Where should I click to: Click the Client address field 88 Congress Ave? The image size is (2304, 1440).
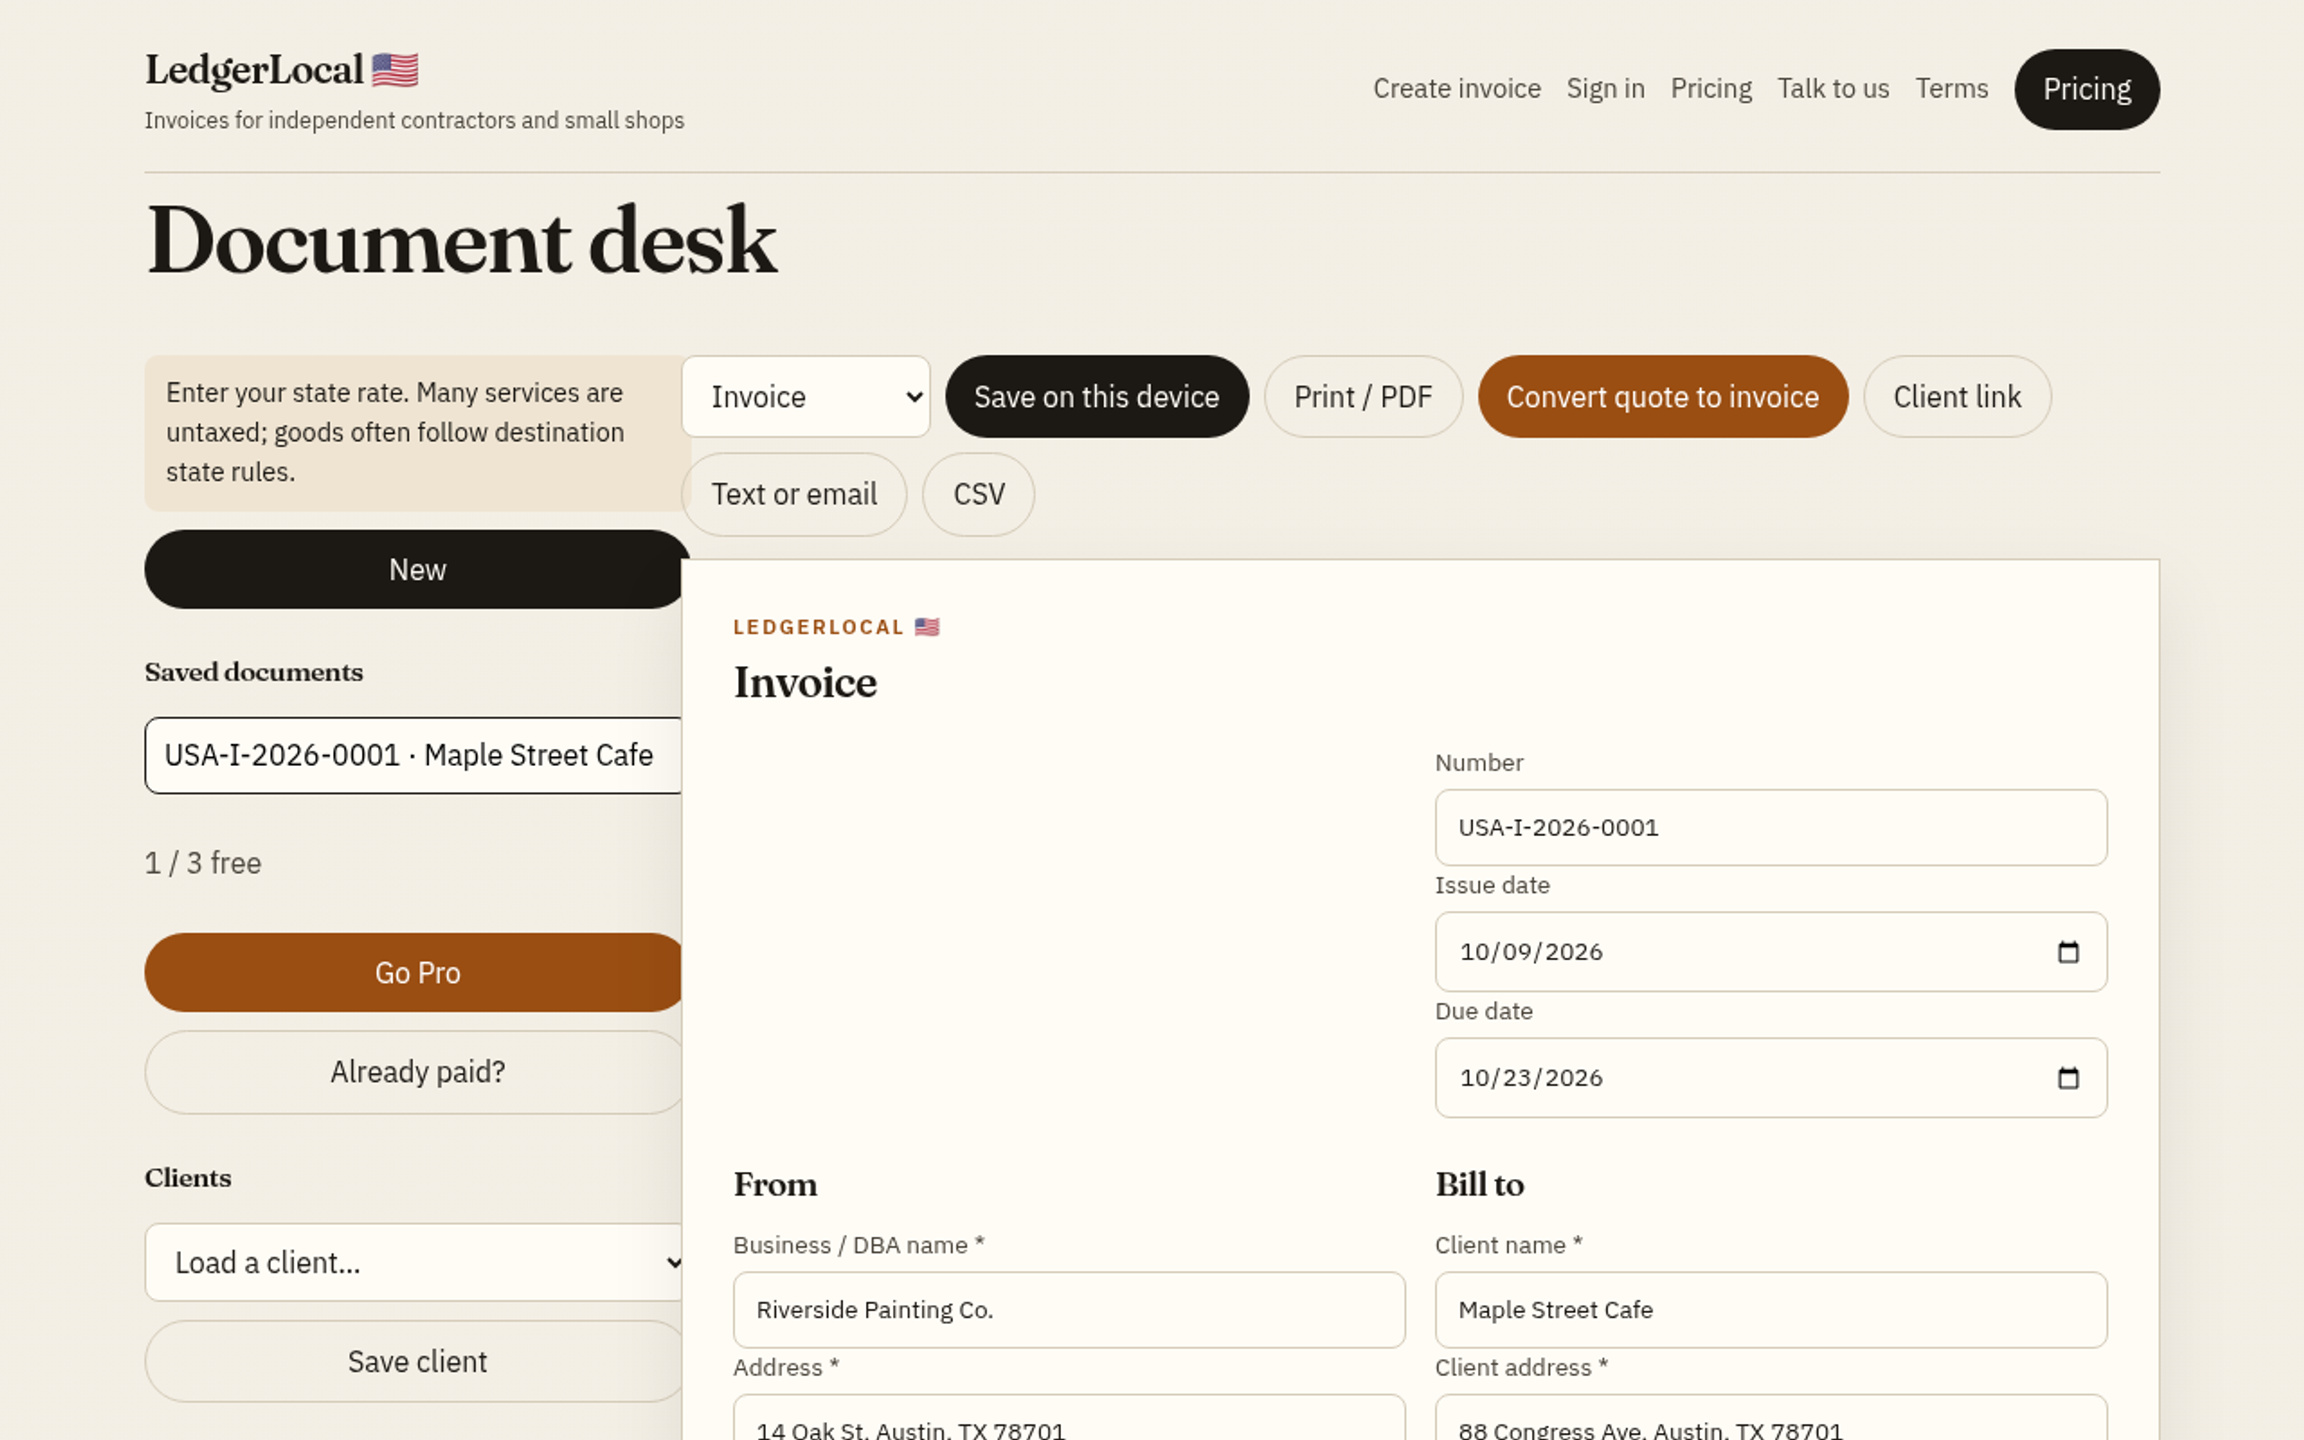pos(1771,1420)
